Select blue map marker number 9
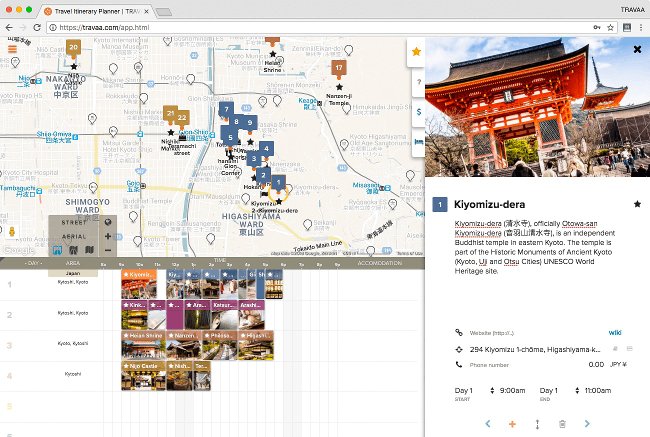650x437 pixels. pyautogui.click(x=250, y=124)
